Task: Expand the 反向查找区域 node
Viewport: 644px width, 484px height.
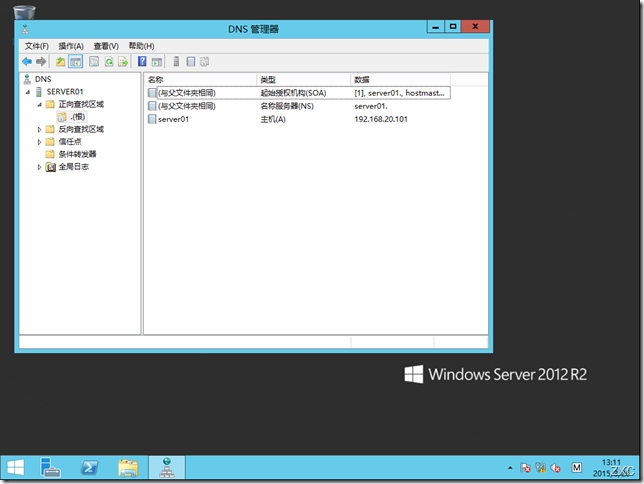Action: point(39,129)
